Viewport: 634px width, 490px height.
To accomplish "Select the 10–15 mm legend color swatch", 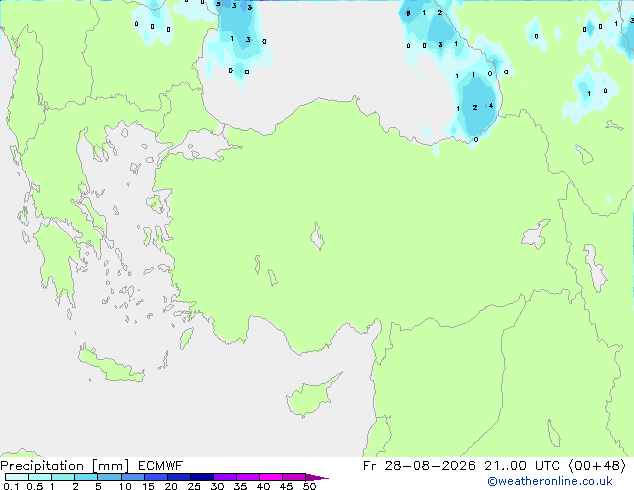I will coord(132,477).
